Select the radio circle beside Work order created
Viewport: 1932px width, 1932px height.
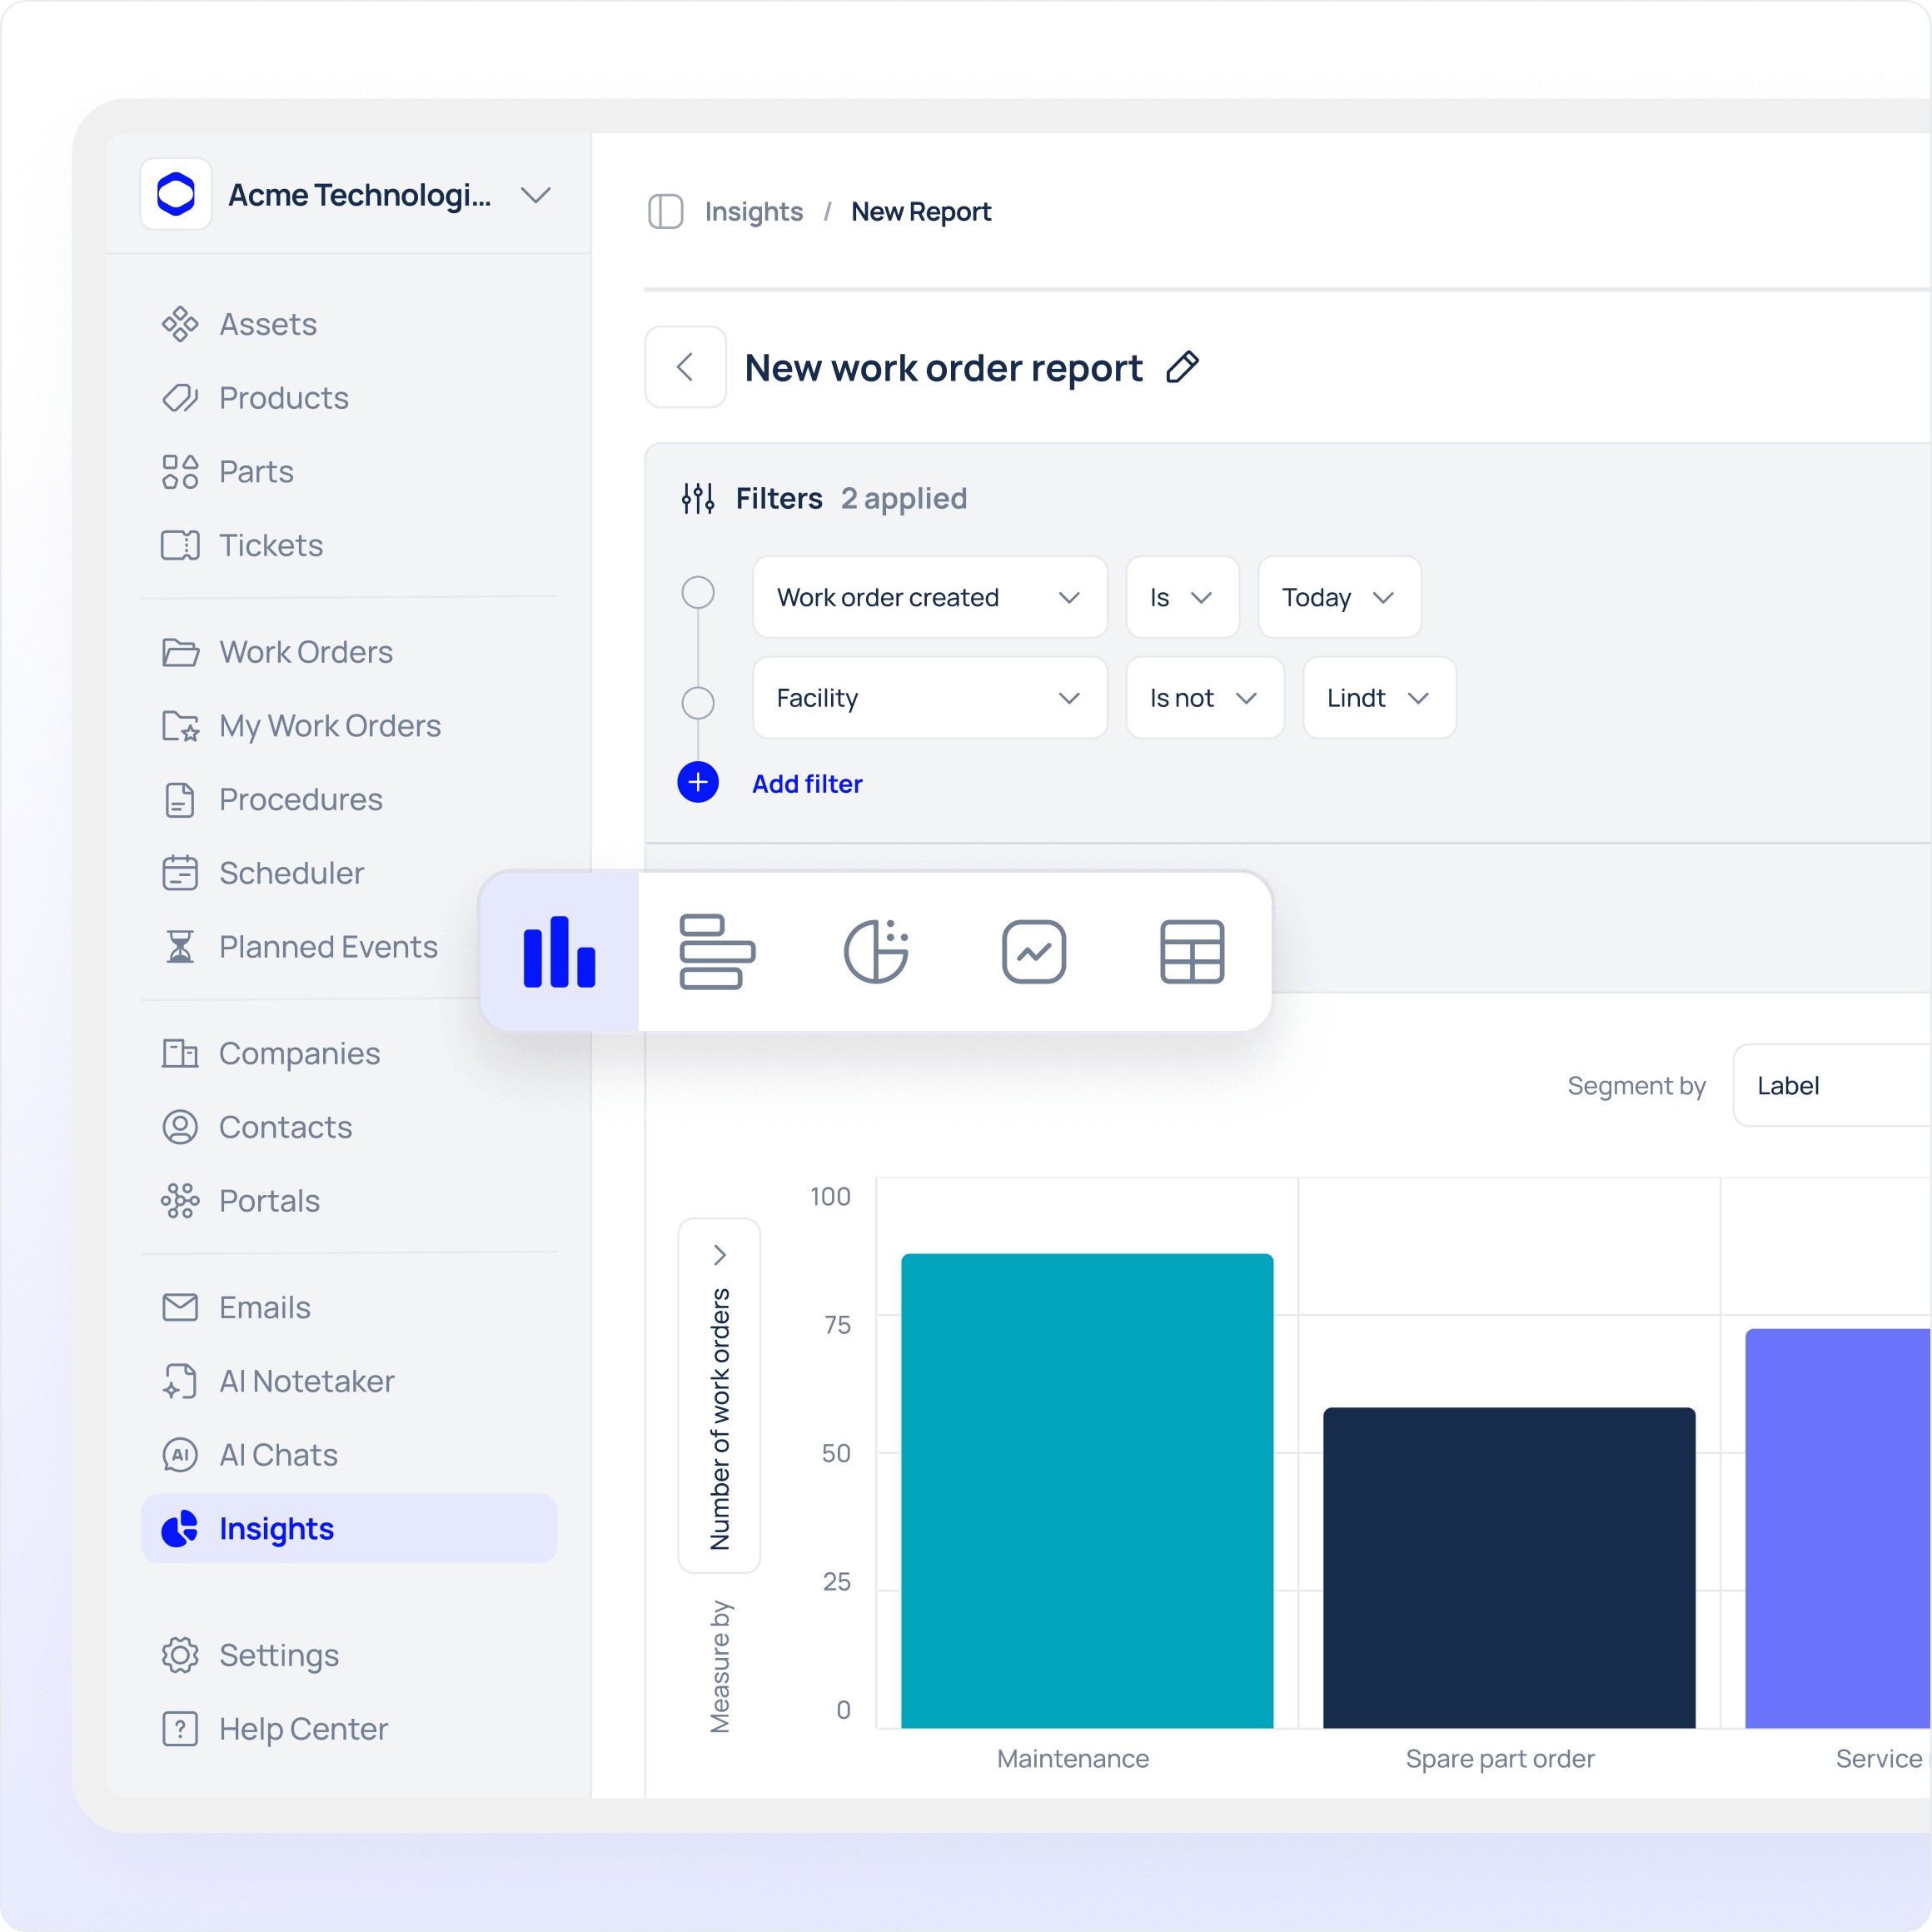(698, 592)
